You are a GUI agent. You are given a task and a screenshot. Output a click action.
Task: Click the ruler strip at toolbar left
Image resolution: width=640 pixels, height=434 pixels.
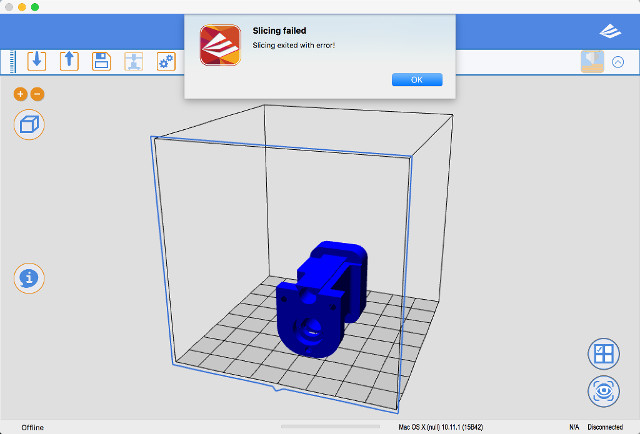13,62
